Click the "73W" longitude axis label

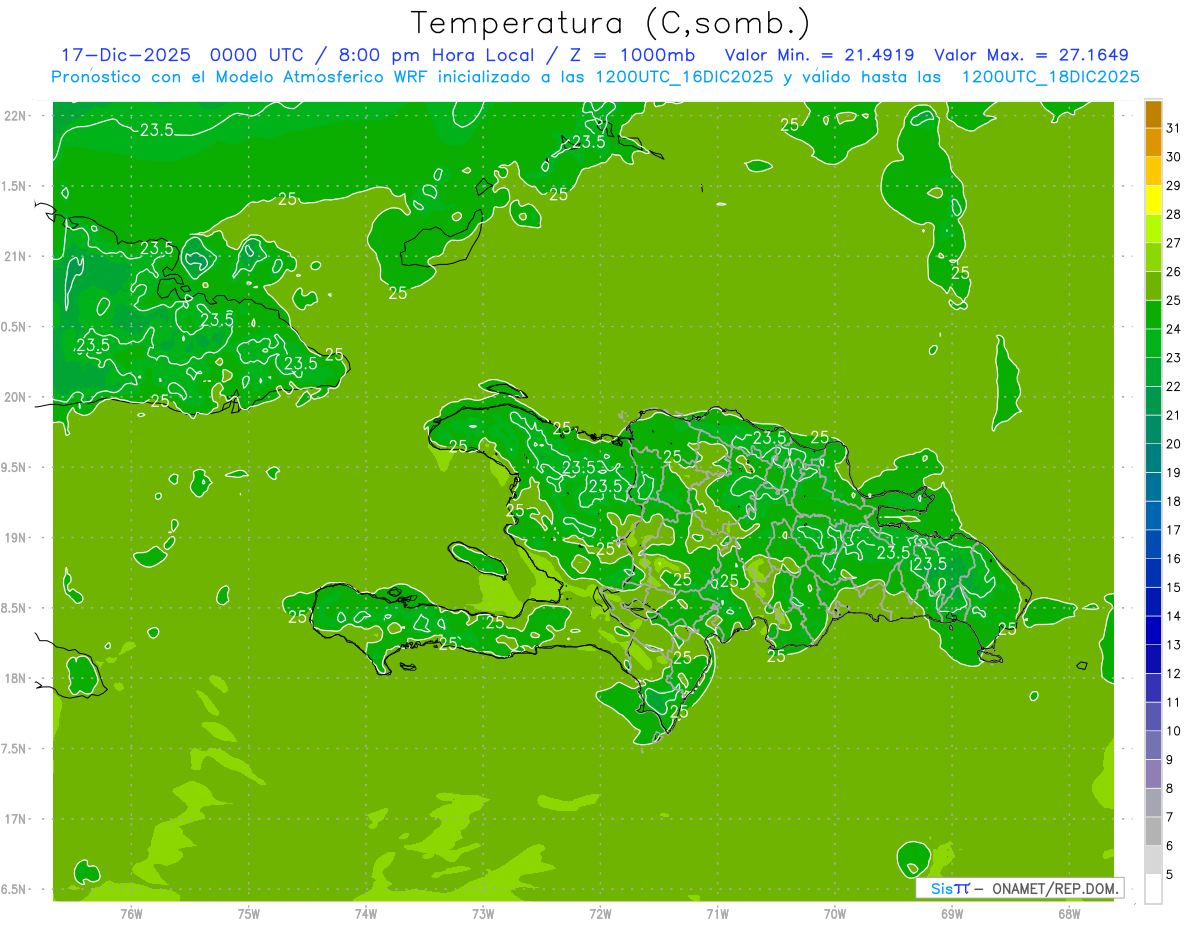482,913
